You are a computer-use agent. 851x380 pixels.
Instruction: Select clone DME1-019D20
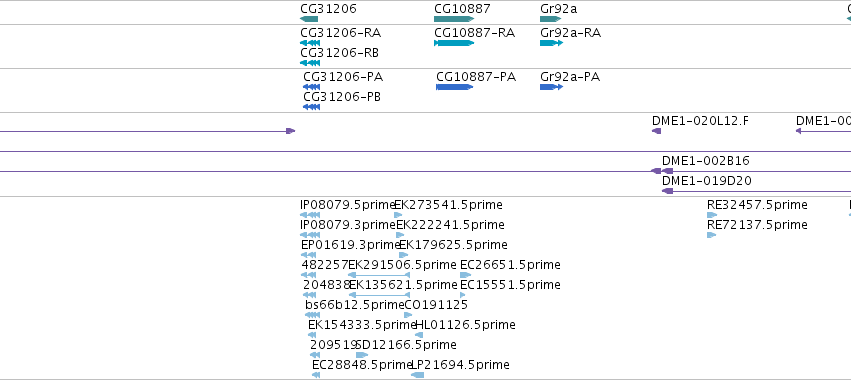(x=707, y=181)
